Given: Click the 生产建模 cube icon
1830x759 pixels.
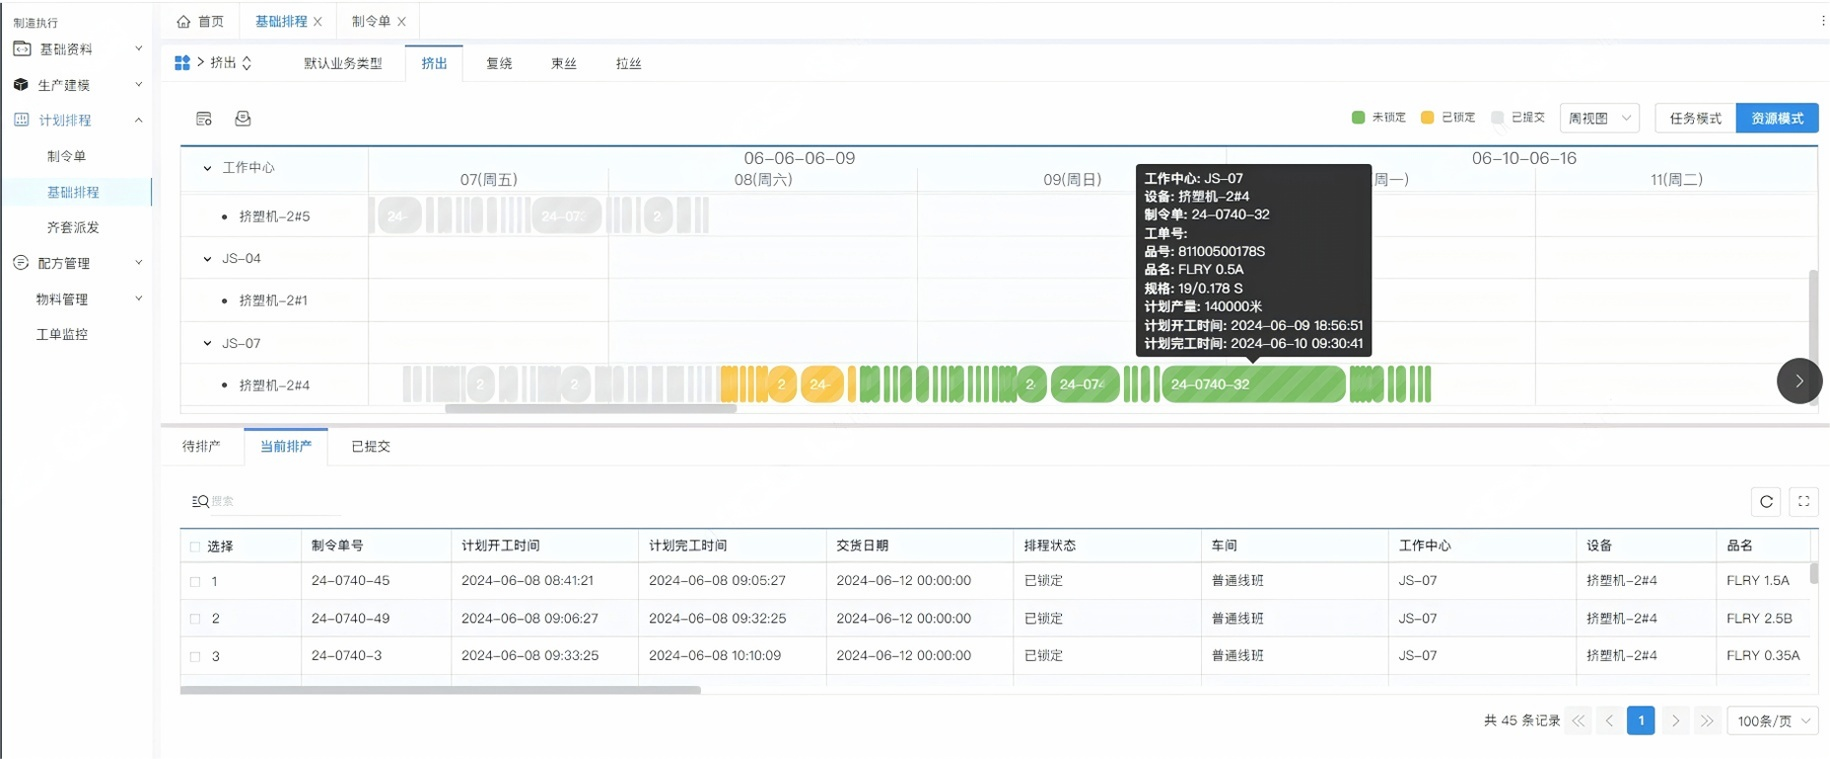Looking at the screenshot, I should (21, 84).
